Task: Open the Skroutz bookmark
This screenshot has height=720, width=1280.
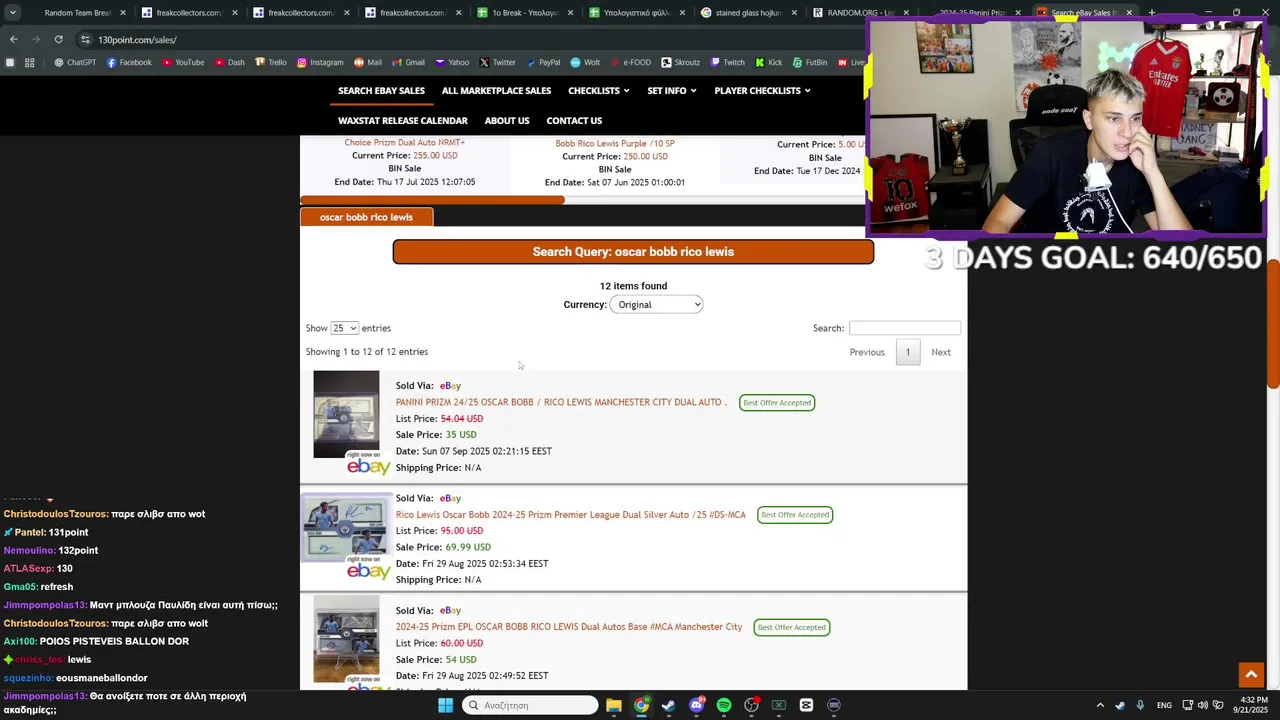Action: click(x=680, y=62)
